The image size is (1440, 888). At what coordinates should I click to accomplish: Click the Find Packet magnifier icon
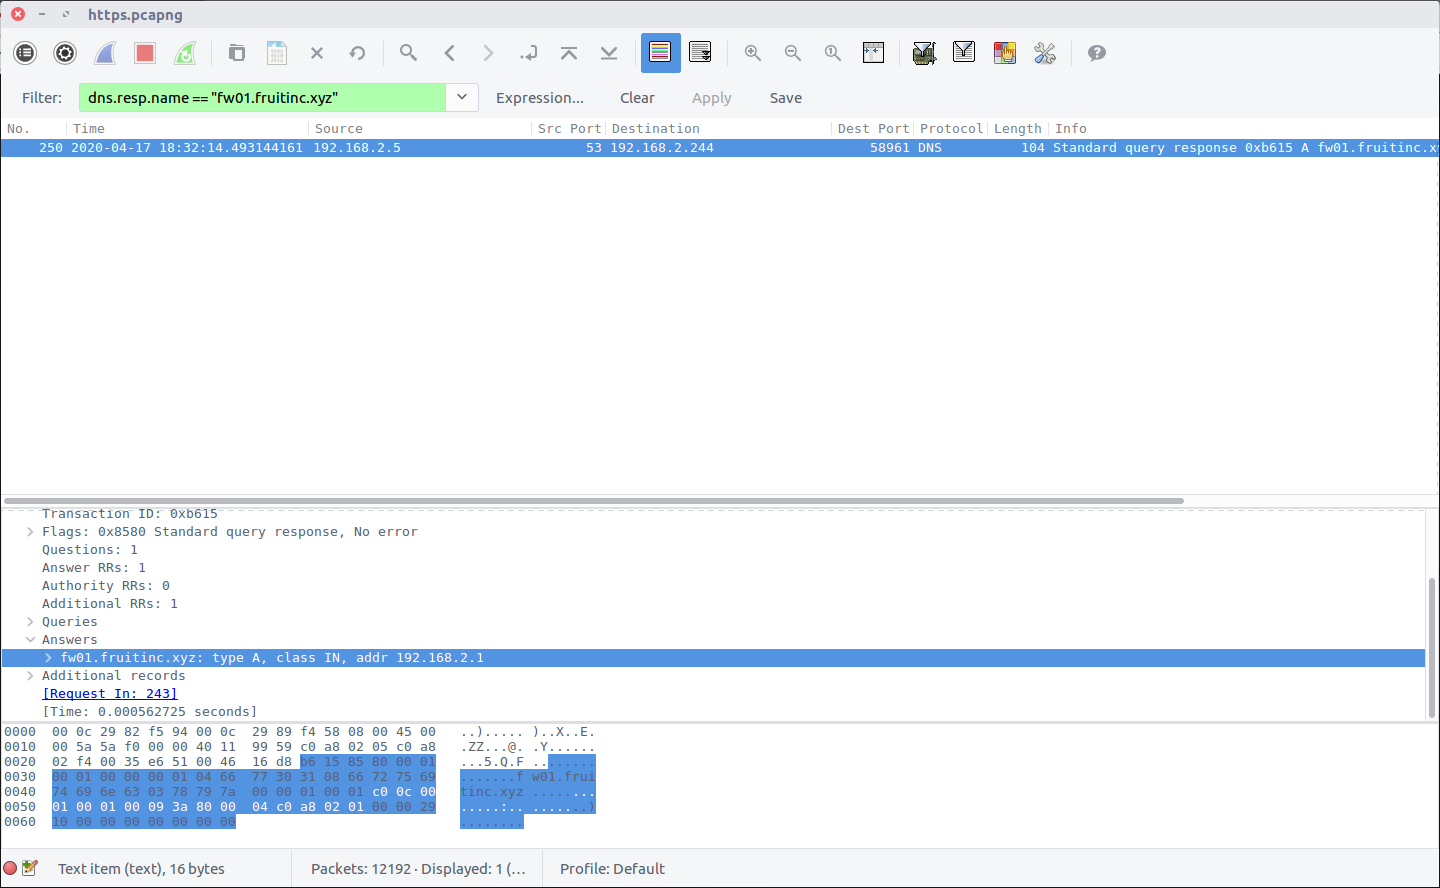[408, 53]
